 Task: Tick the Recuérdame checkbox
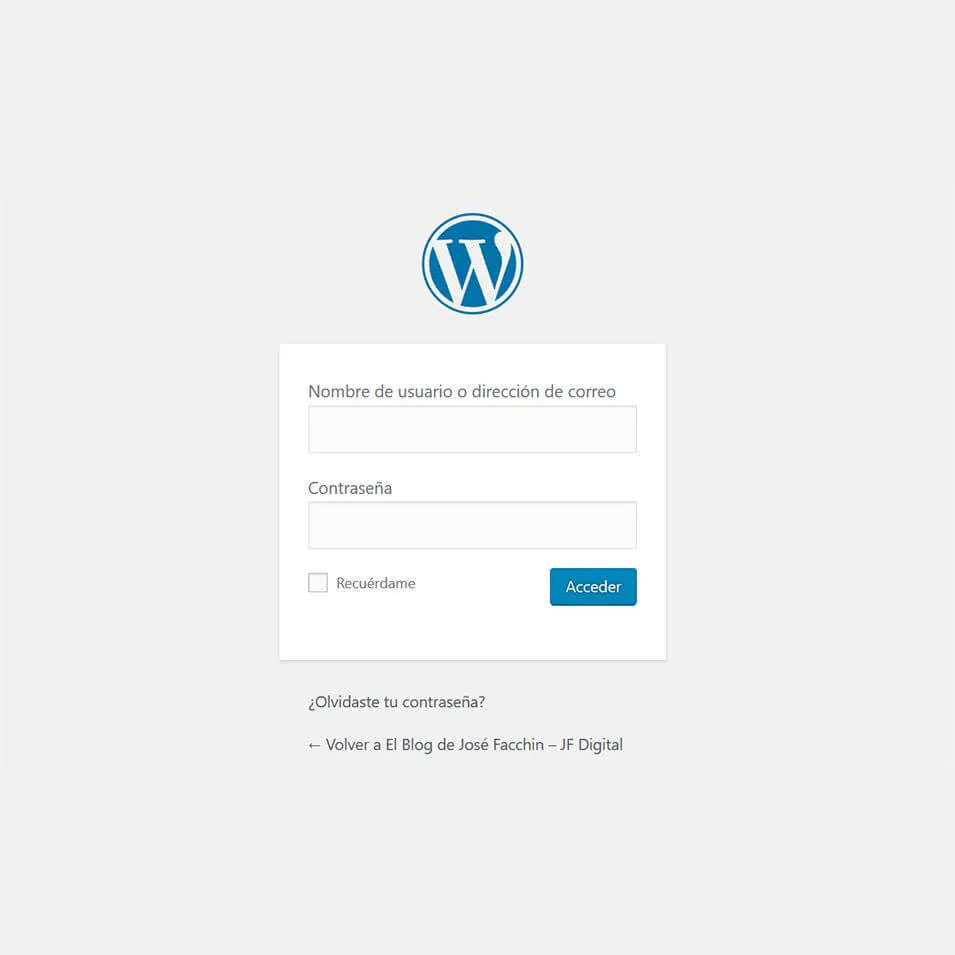click(318, 582)
